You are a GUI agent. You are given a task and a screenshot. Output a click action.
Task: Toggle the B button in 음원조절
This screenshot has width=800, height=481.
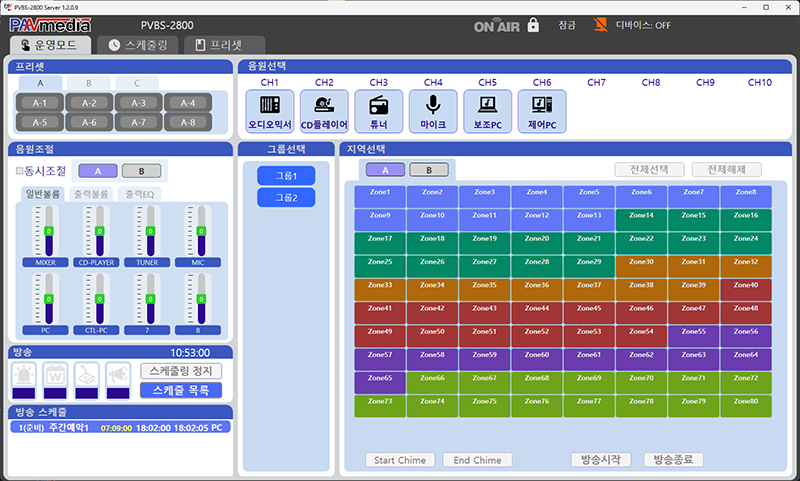tap(141, 171)
